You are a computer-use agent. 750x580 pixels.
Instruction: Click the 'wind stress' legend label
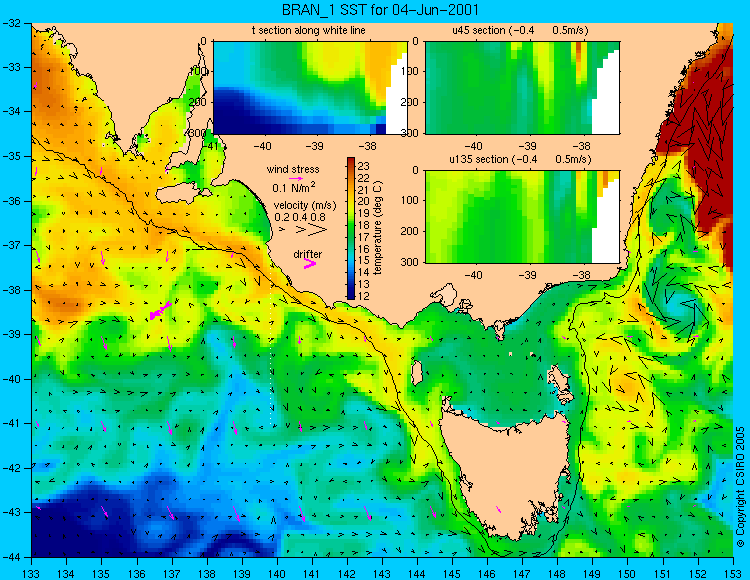coord(293,169)
